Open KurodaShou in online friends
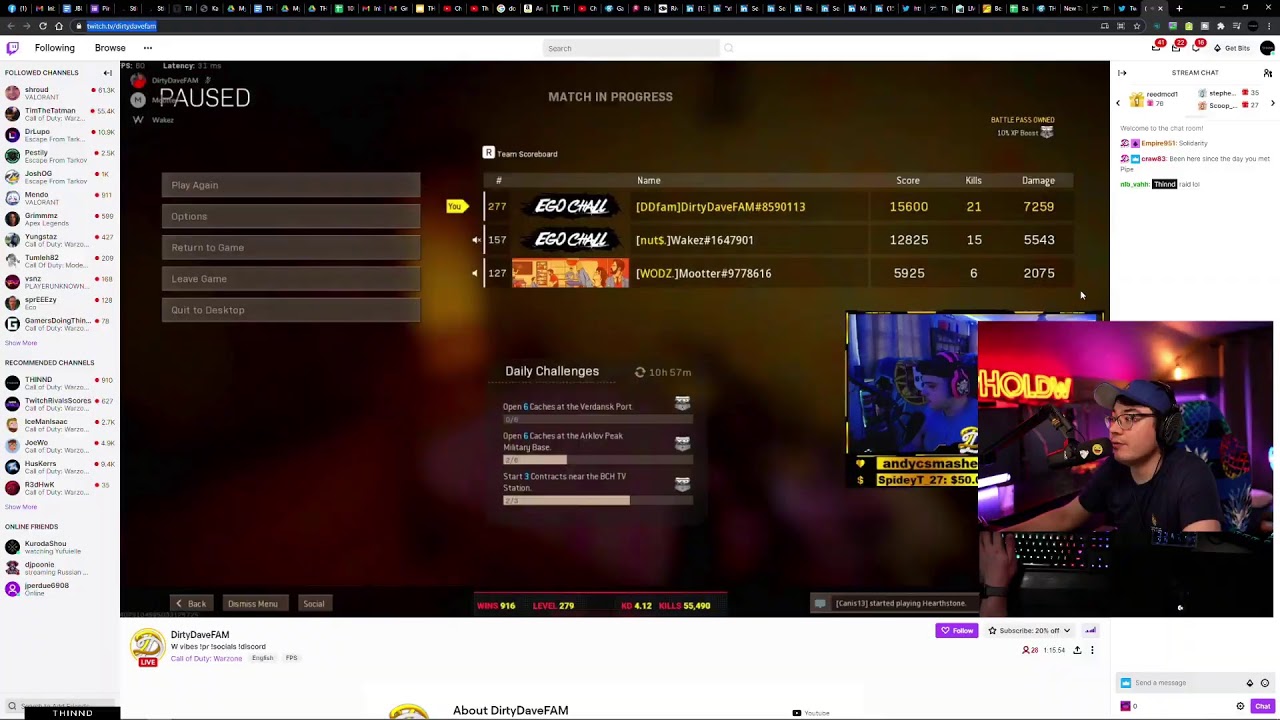 click(x=58, y=547)
